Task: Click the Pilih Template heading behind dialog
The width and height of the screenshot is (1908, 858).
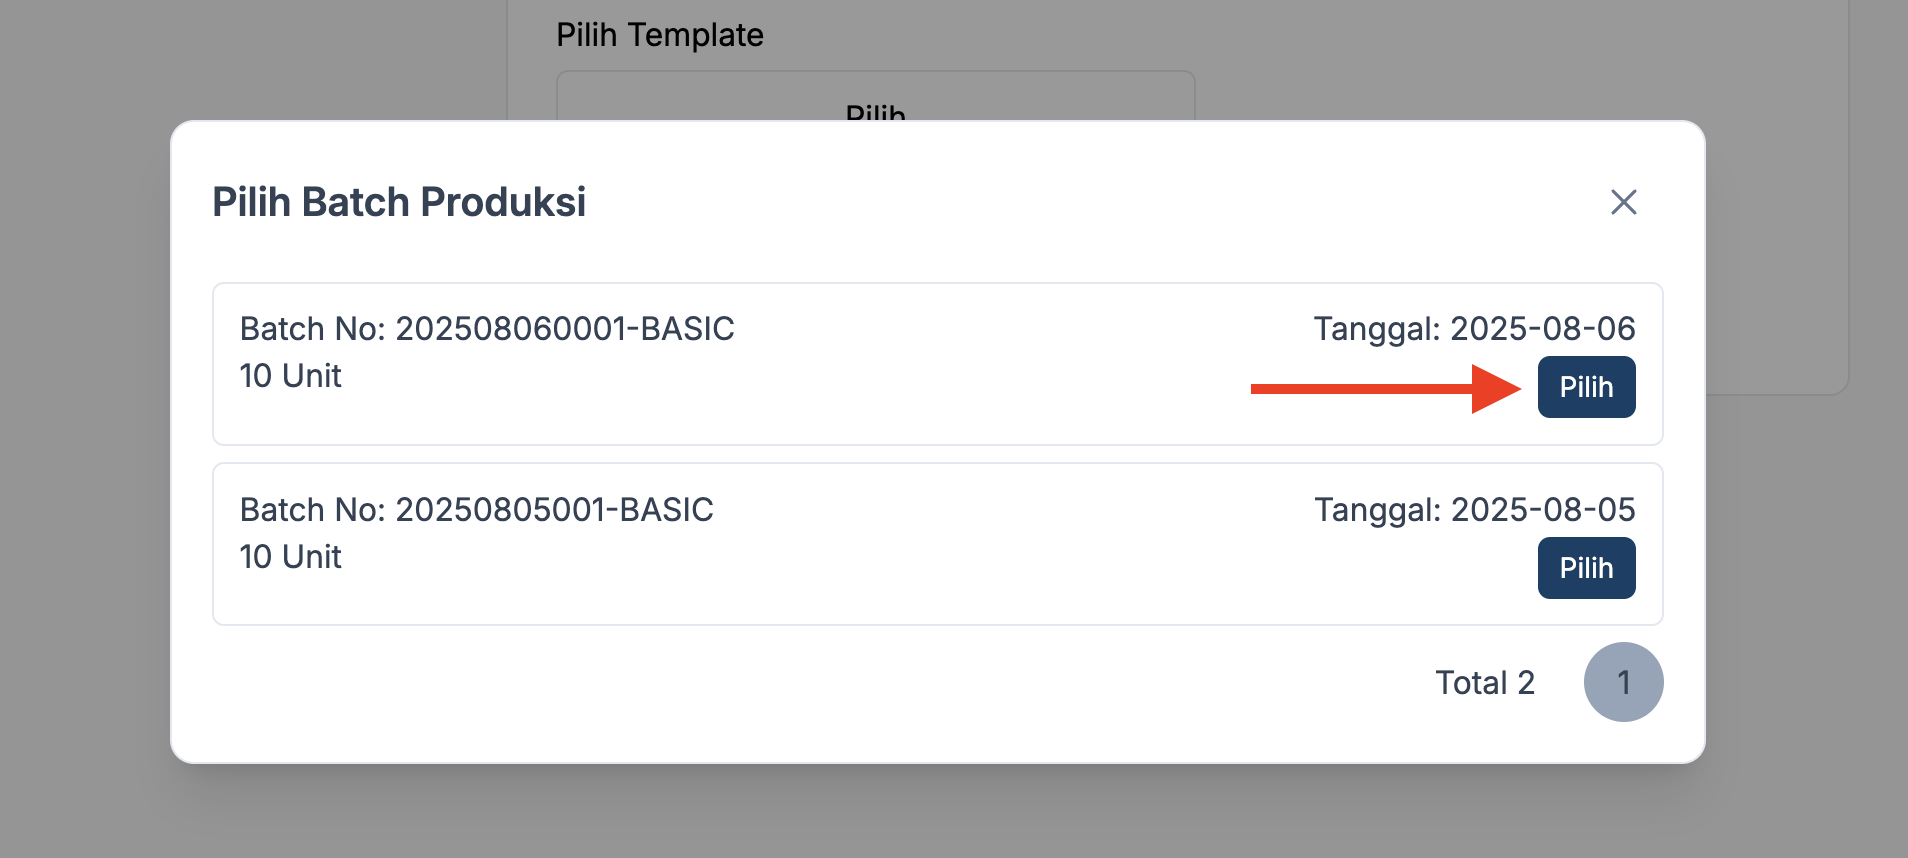Action: [659, 35]
